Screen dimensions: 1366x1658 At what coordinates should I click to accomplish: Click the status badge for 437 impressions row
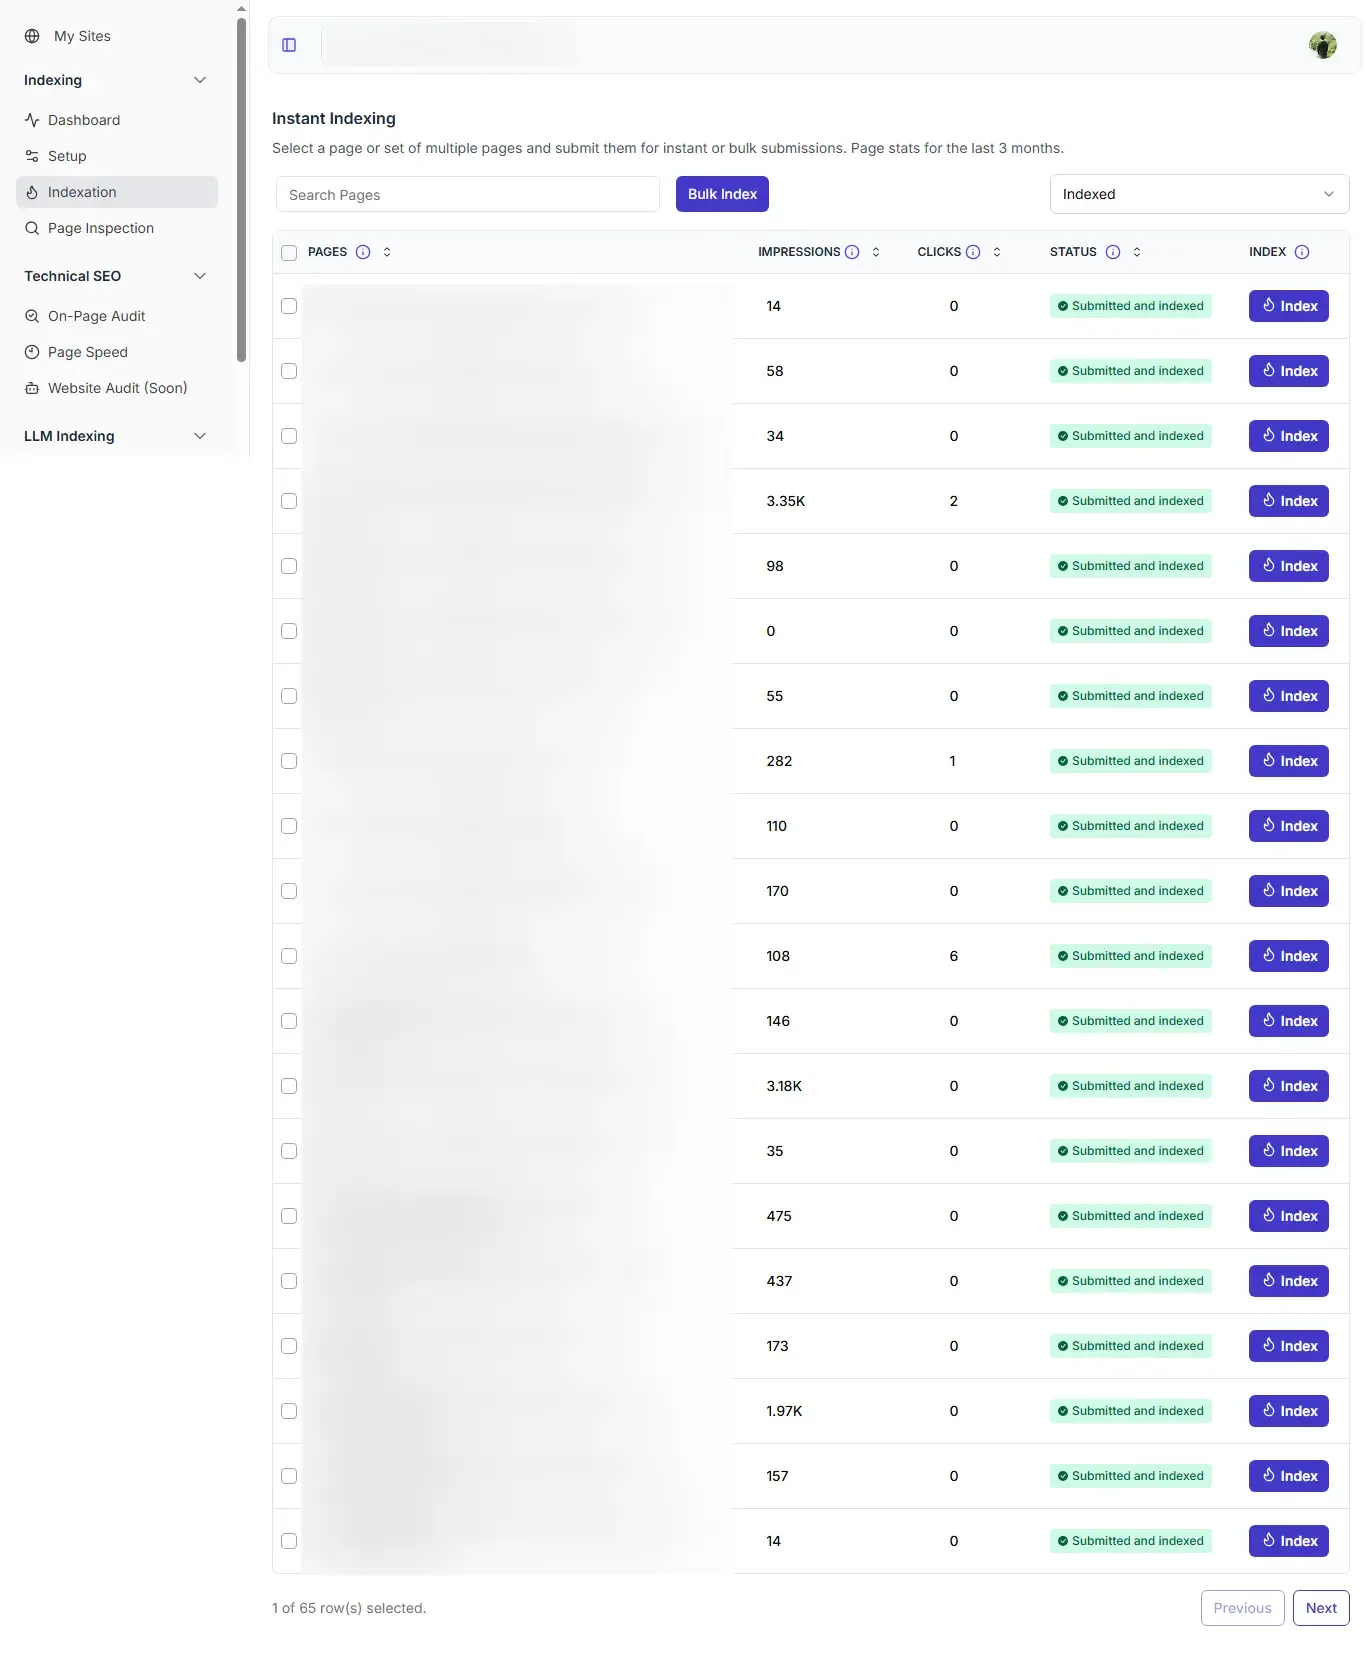pyautogui.click(x=1130, y=1281)
